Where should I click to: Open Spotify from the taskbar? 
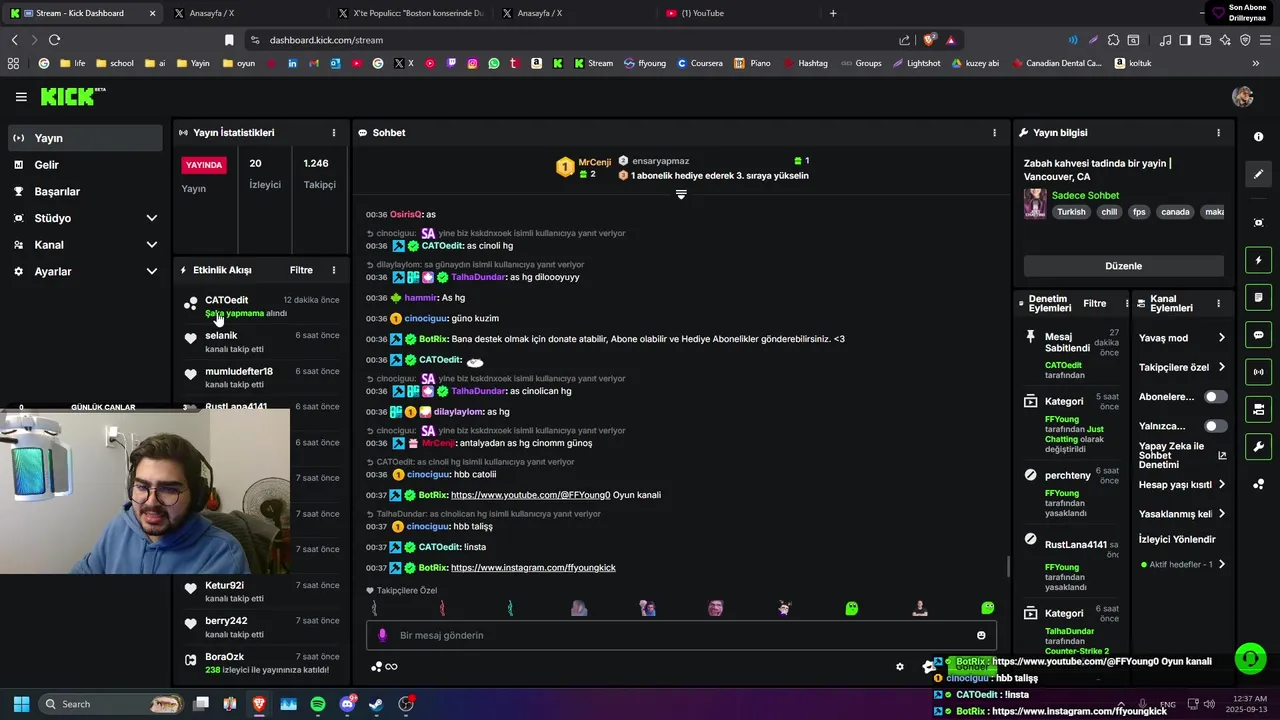coord(318,704)
